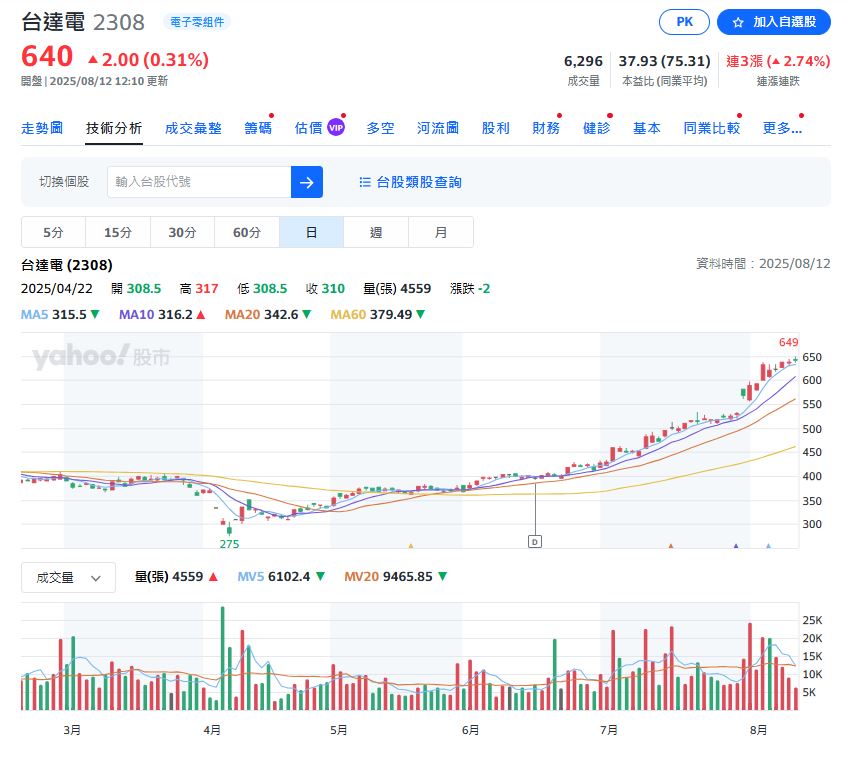852x766 pixels.
Task: Click the 收 310 closing value
Action: pos(325,288)
